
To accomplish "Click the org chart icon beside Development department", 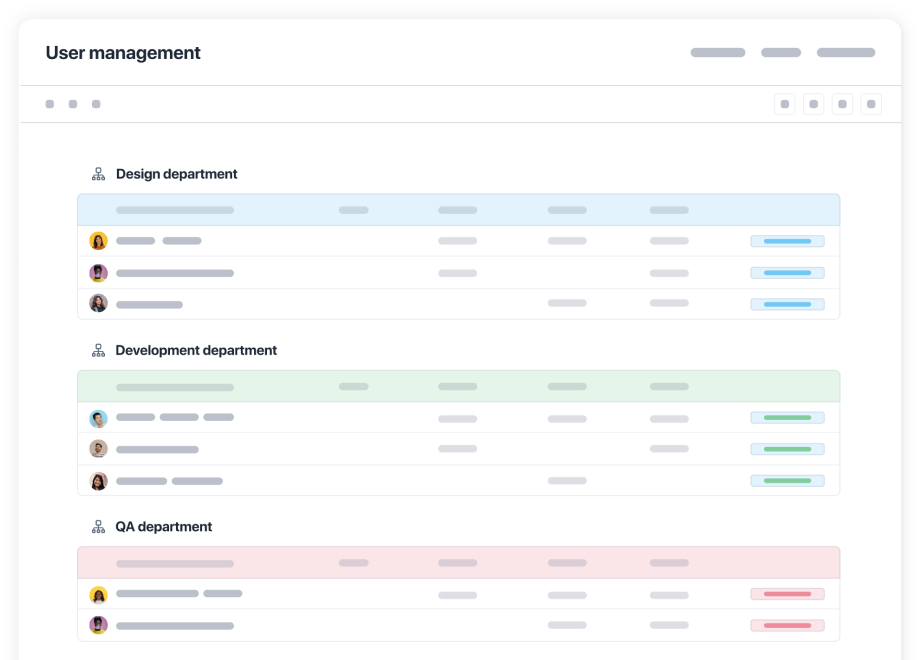I will point(99,351).
